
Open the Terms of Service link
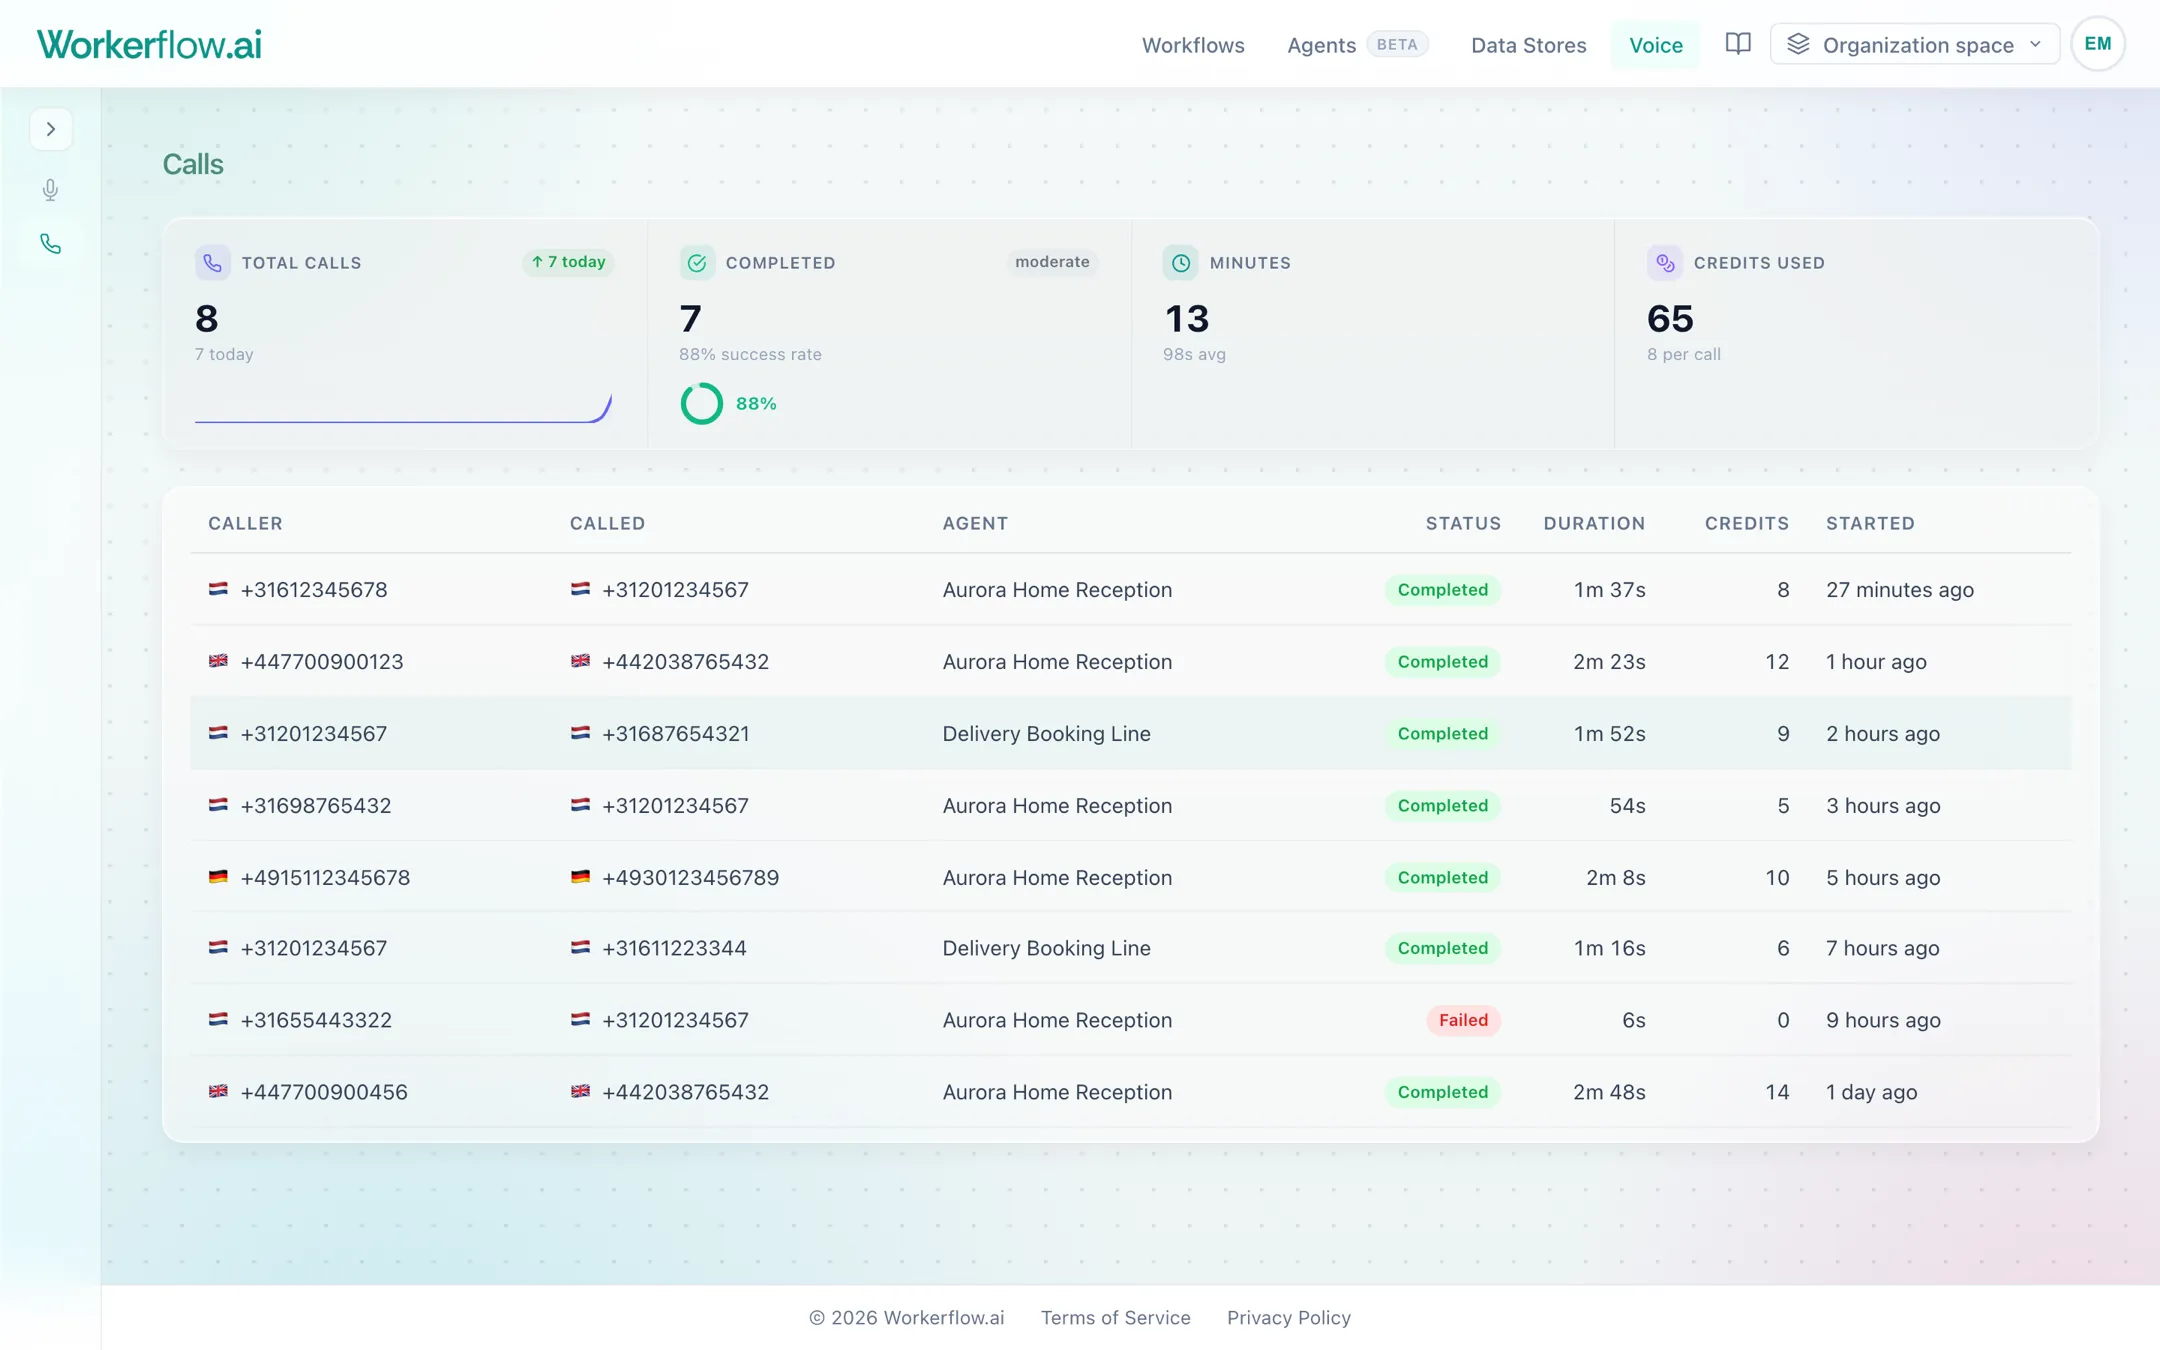(x=1115, y=1318)
